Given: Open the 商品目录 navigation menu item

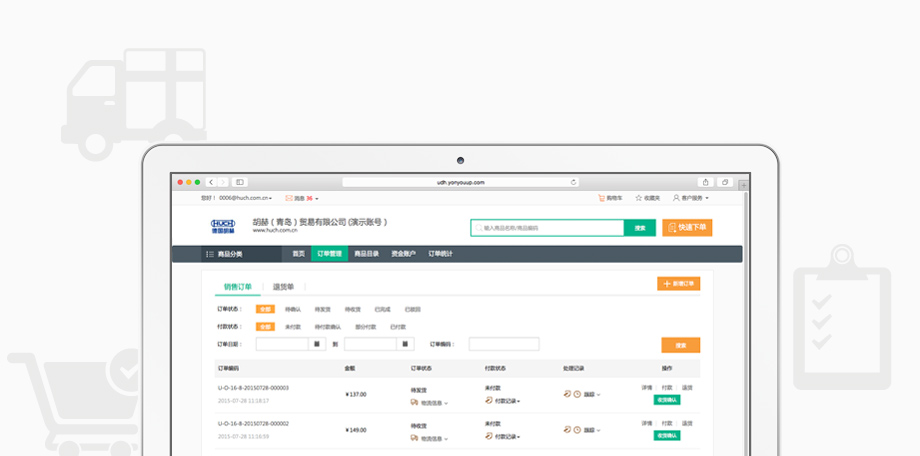Looking at the screenshot, I should pos(366,254).
